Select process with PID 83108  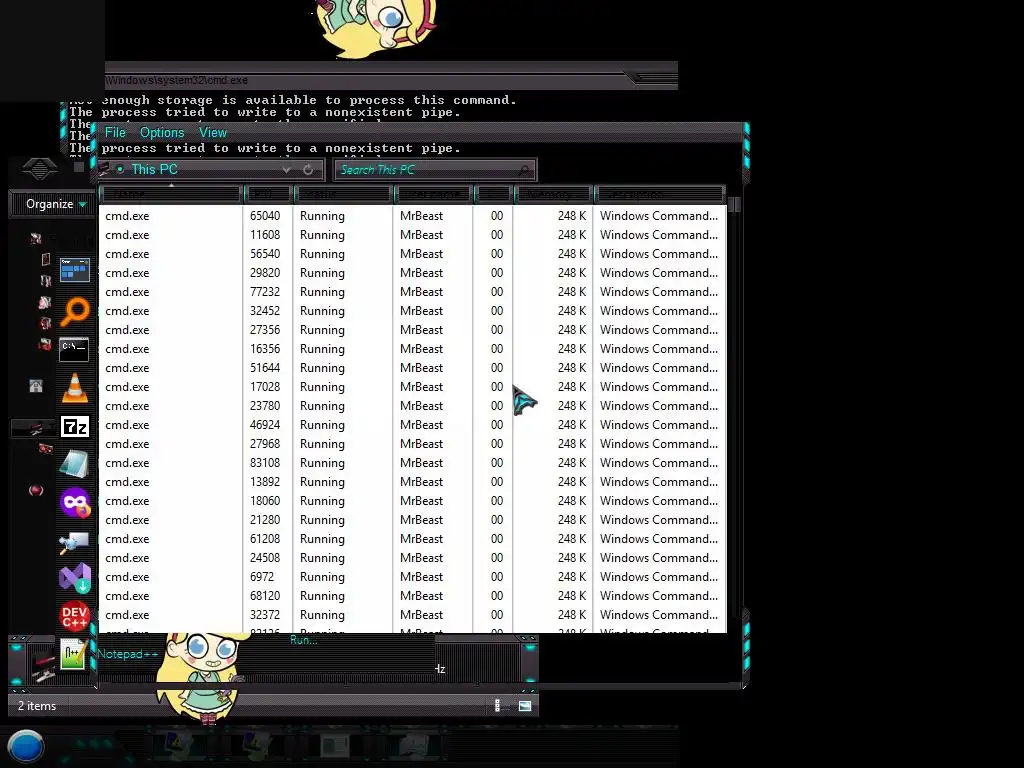pos(412,462)
